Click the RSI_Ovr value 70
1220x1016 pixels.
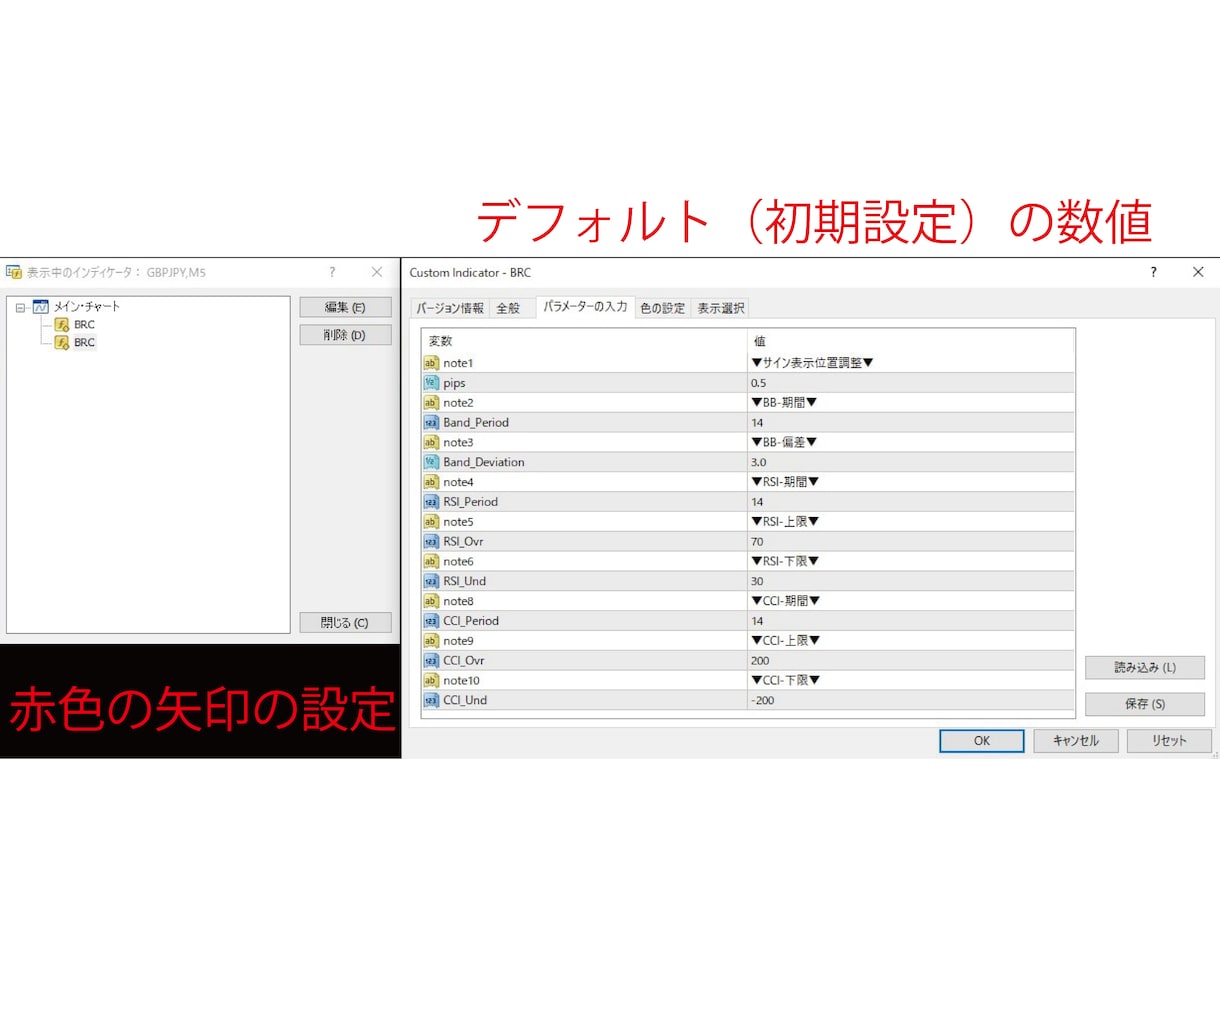coord(757,542)
